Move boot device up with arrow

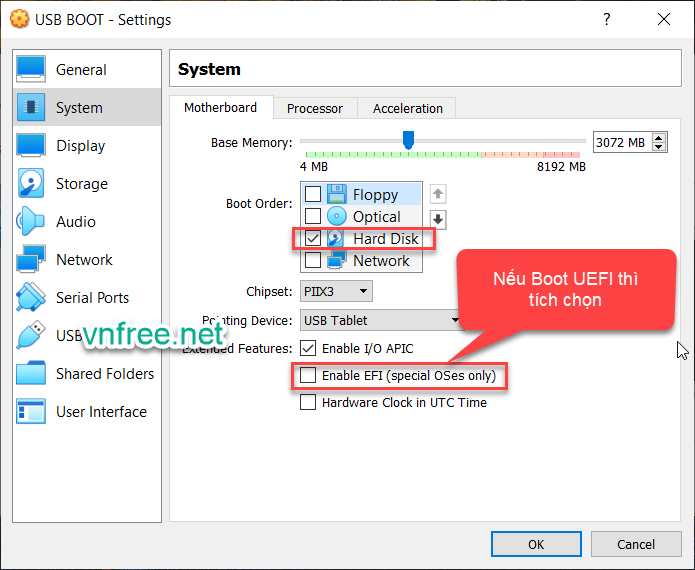438,194
